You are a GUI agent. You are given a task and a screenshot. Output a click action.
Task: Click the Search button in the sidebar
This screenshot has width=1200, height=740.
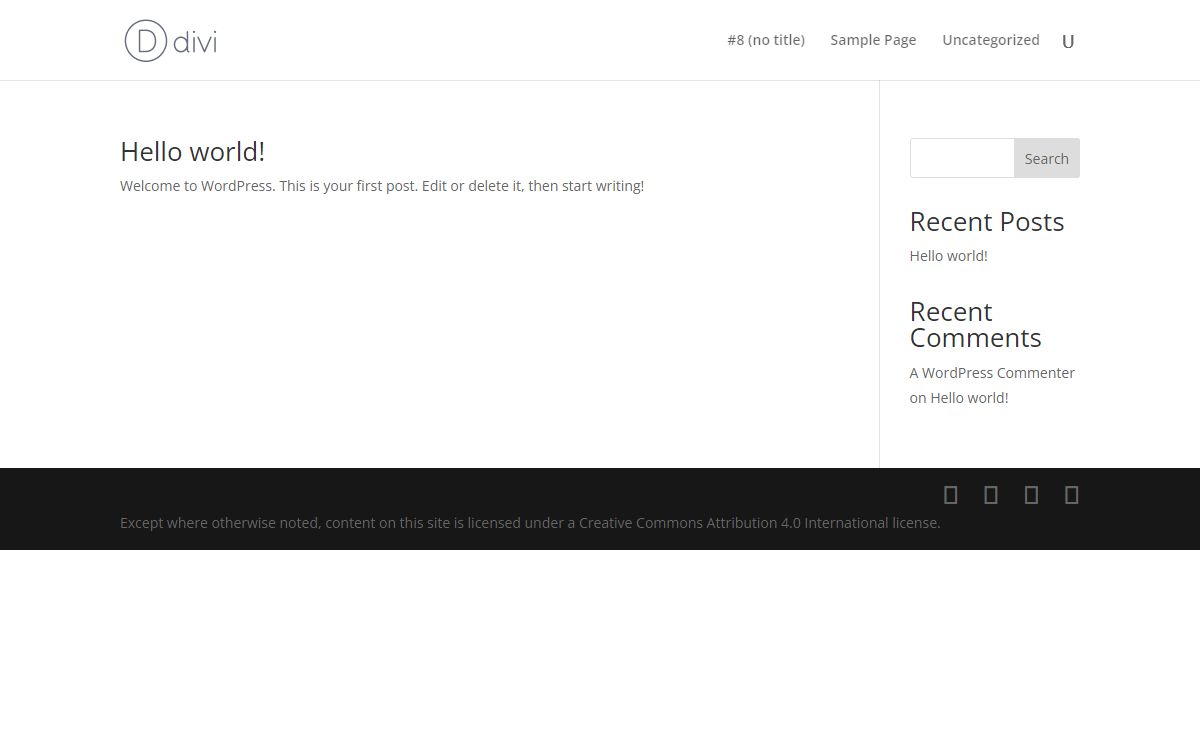1047,158
